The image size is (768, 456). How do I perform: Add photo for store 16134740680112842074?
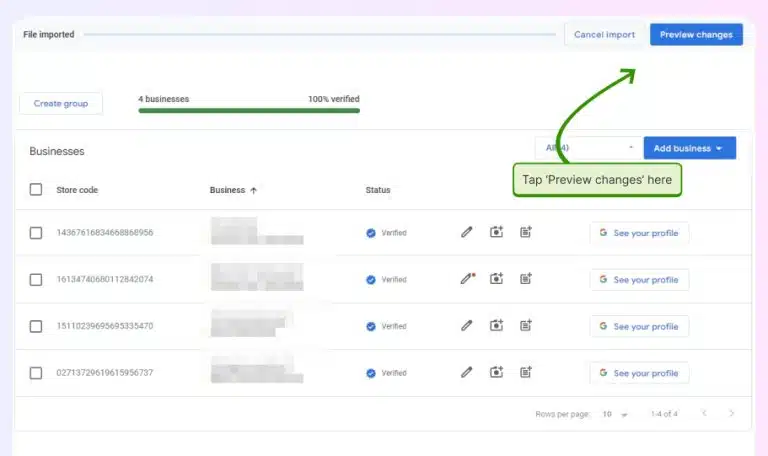496,279
